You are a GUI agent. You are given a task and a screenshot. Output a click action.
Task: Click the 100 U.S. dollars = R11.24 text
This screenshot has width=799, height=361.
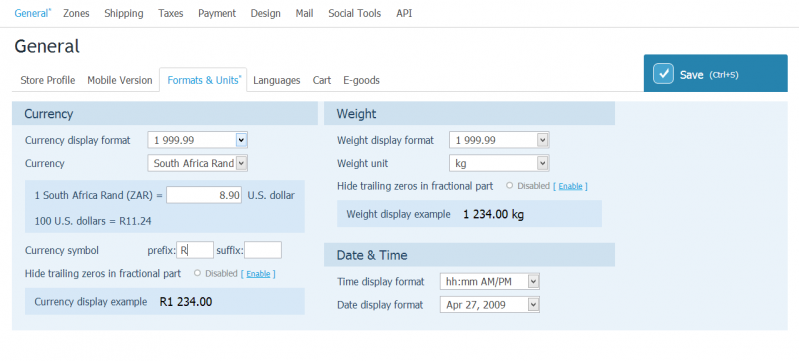pyautogui.click(x=93, y=221)
